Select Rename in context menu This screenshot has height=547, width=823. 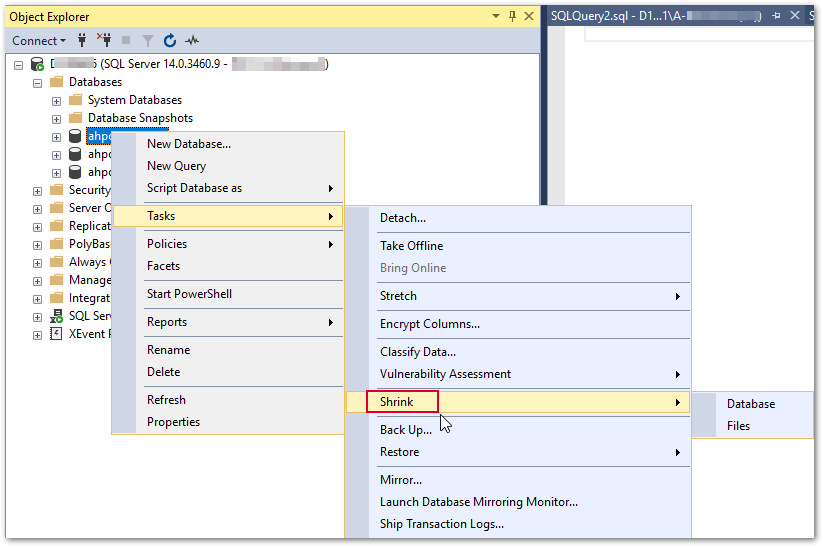228,350
